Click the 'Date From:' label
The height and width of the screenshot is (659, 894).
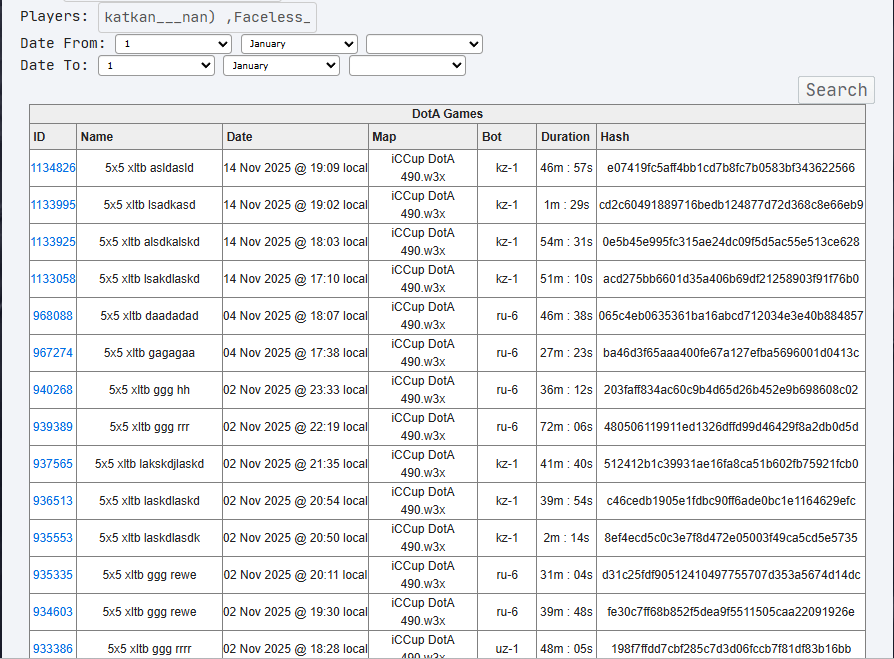tap(63, 43)
